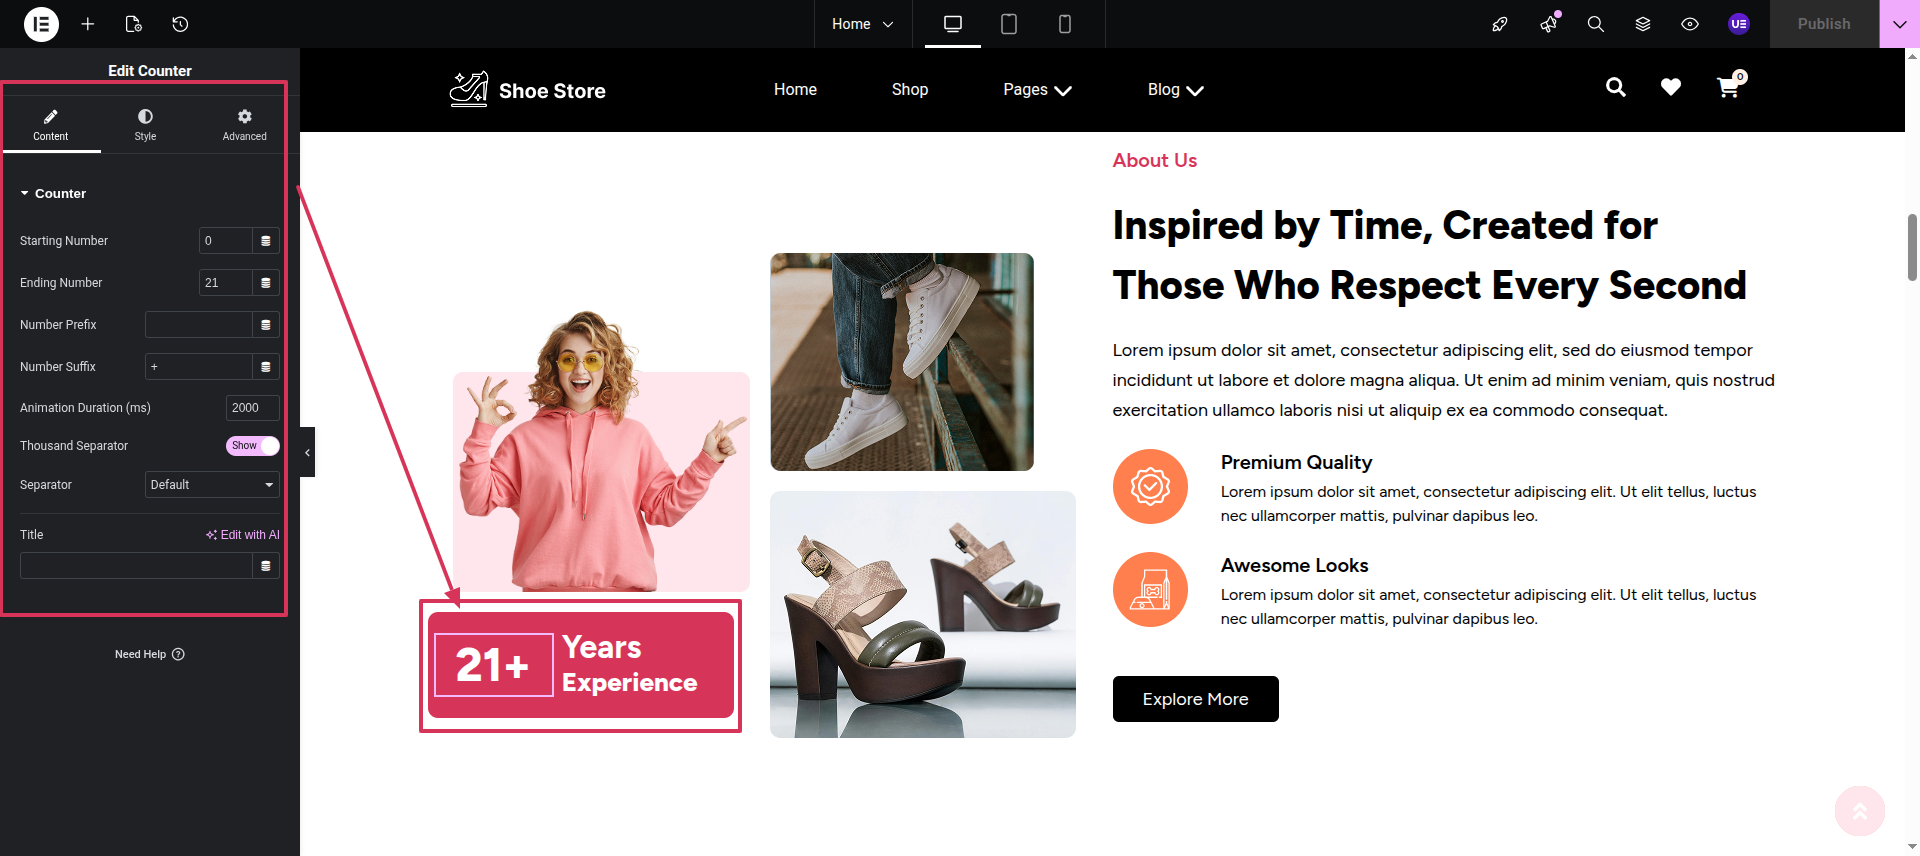Viewport: 1920px width, 856px height.
Task: Switch to mobile portrait device view
Action: coord(1065,24)
